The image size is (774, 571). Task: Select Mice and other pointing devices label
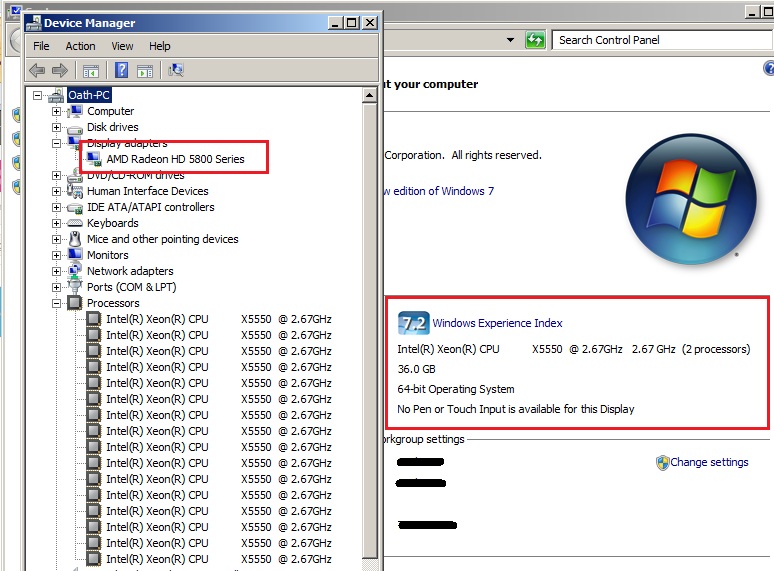point(162,239)
